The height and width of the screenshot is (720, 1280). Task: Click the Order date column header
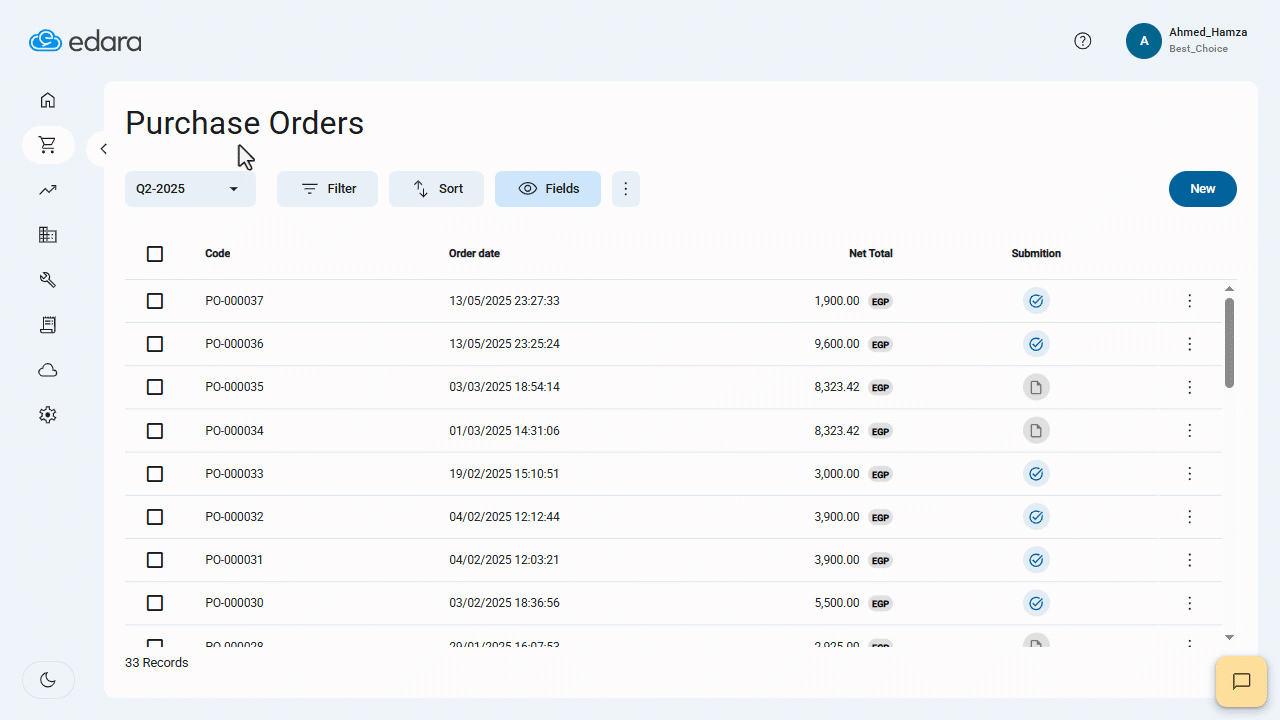(474, 254)
